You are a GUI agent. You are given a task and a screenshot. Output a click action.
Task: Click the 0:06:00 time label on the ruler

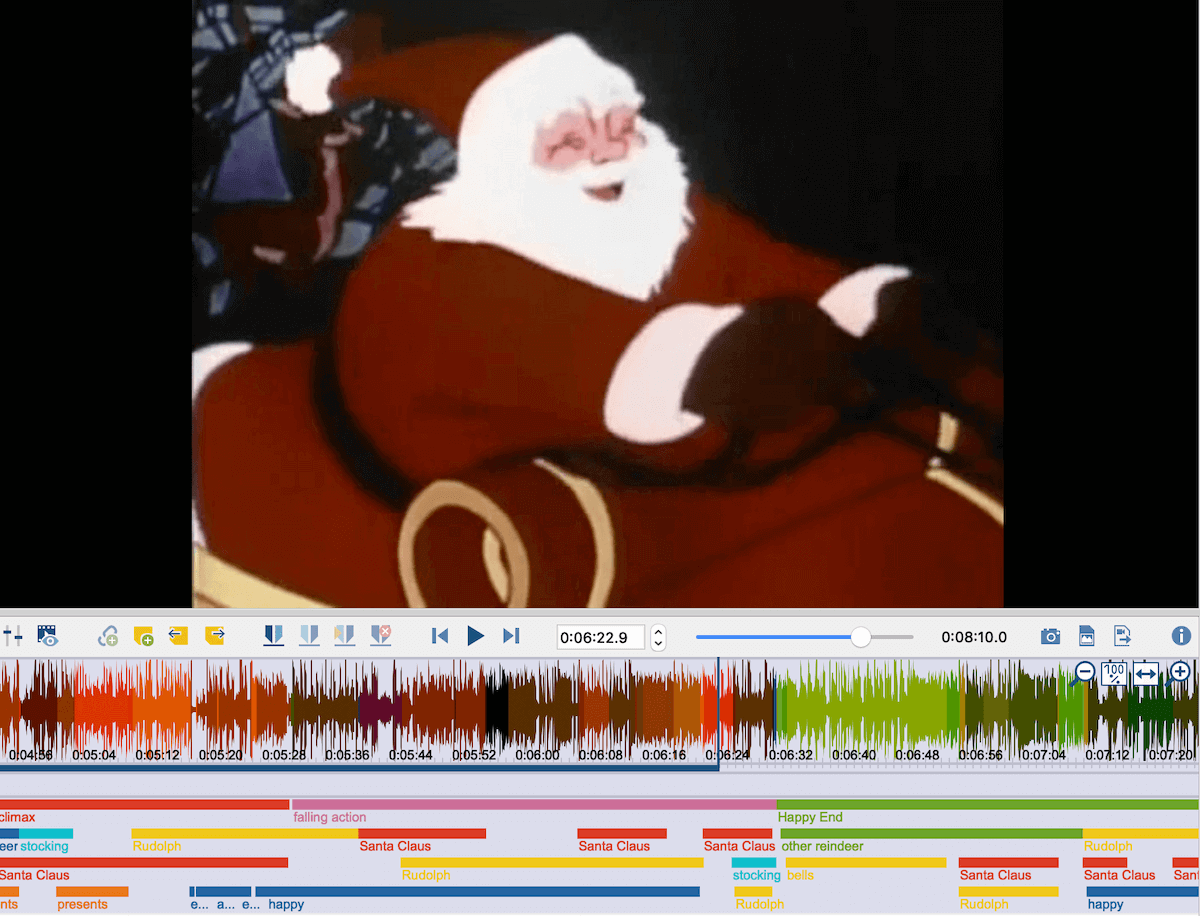tap(537, 755)
